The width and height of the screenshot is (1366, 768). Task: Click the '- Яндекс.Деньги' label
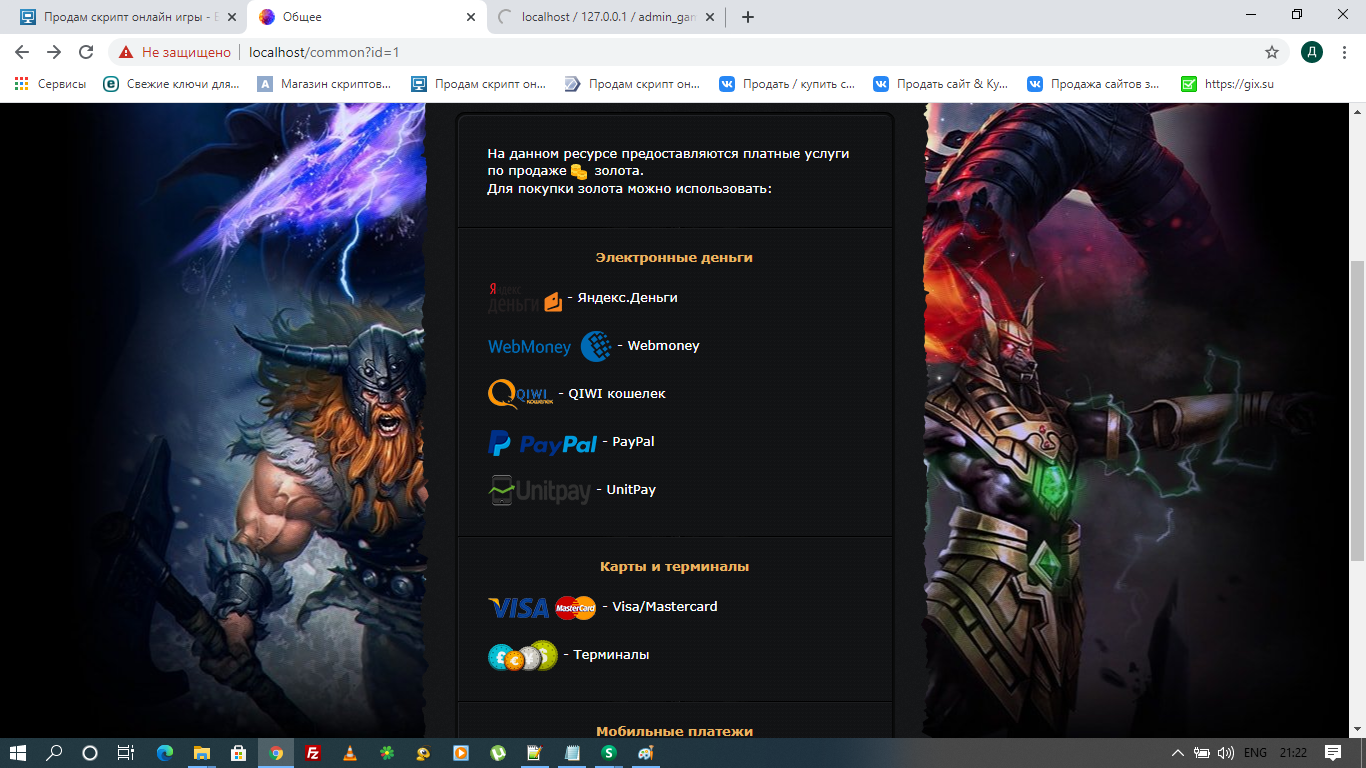[622, 298]
